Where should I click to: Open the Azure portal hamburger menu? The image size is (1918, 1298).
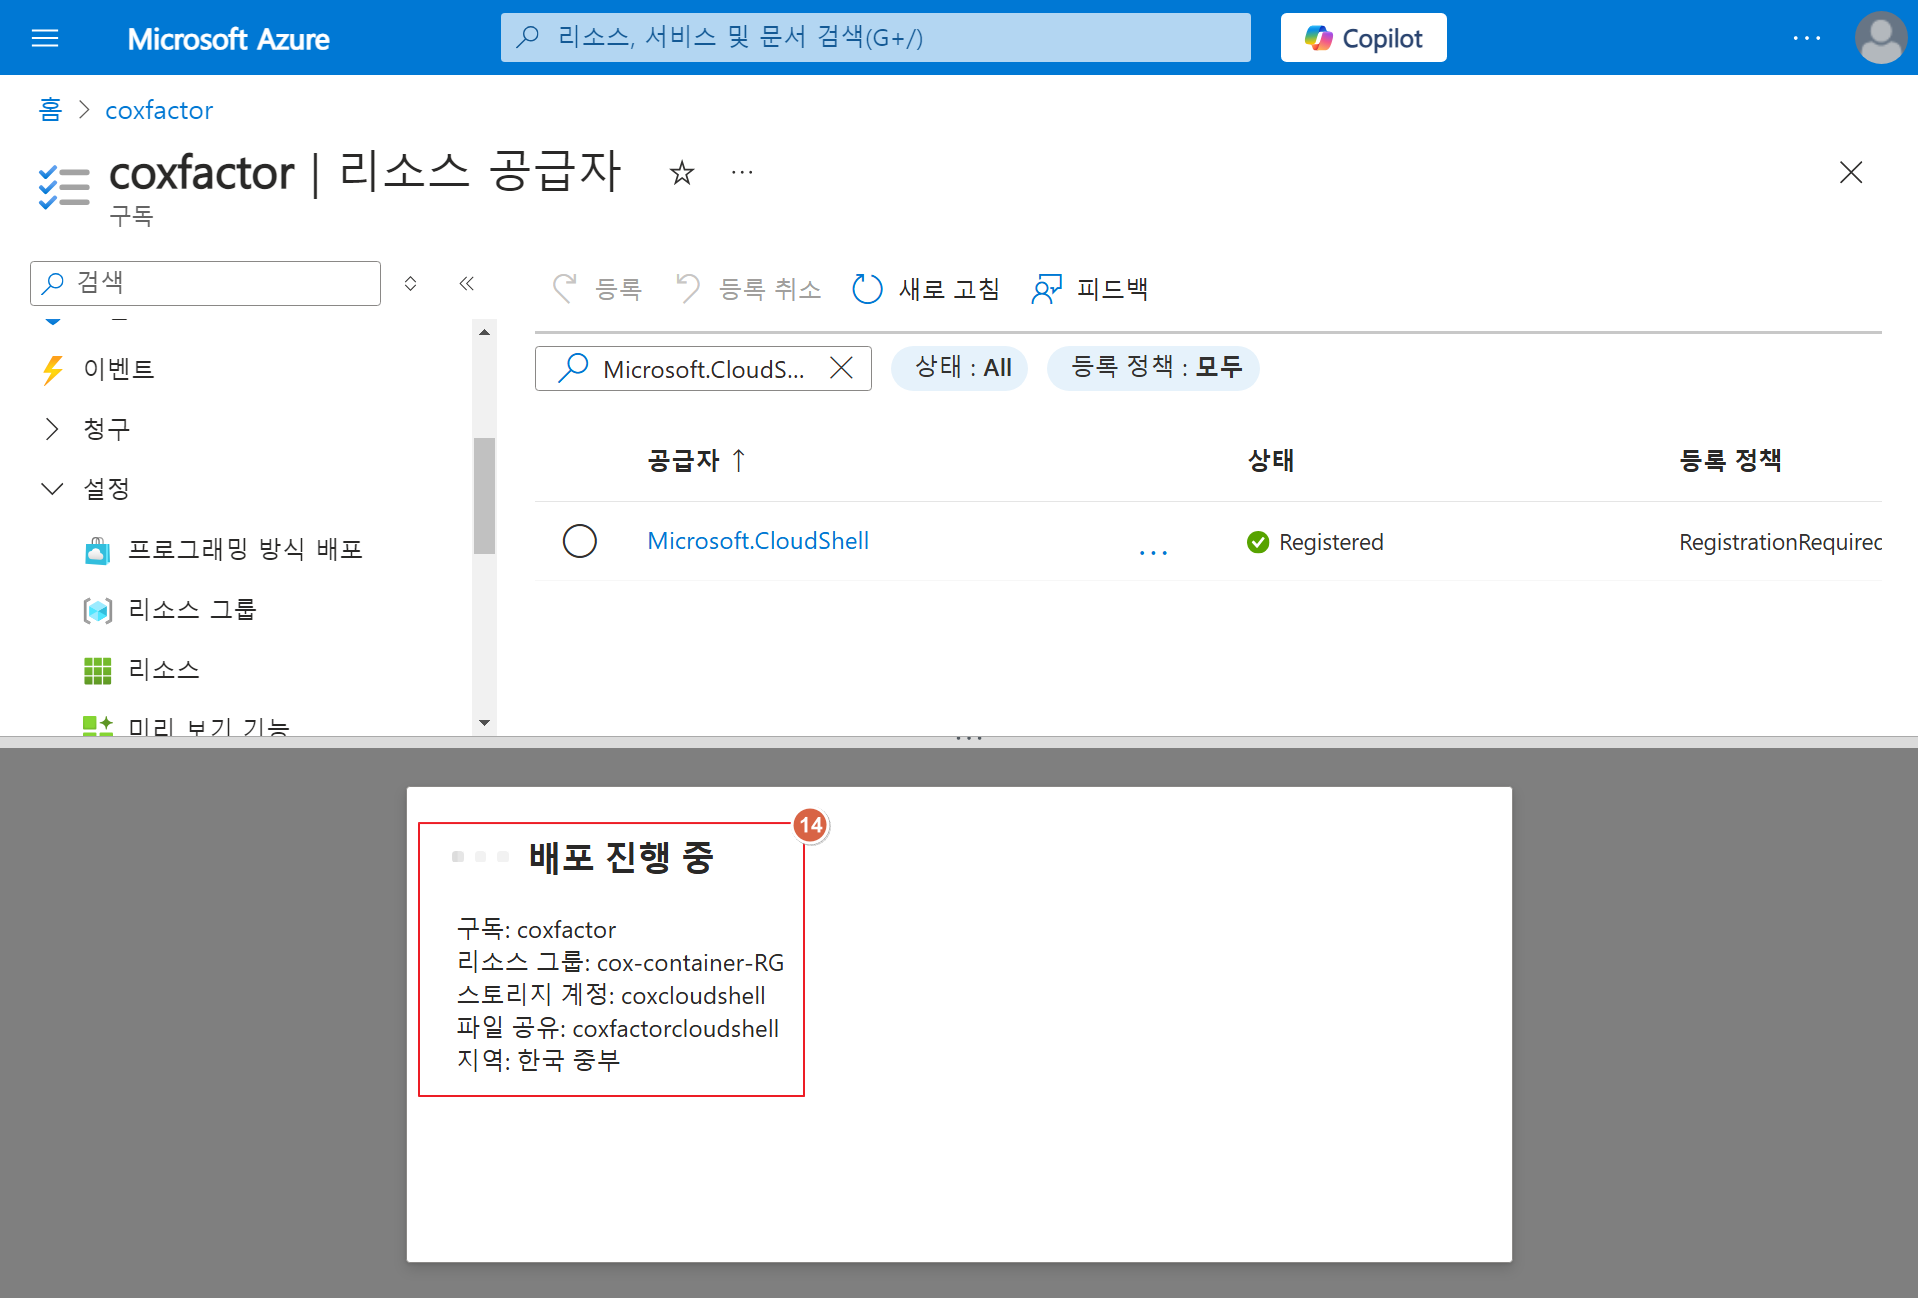(x=45, y=38)
